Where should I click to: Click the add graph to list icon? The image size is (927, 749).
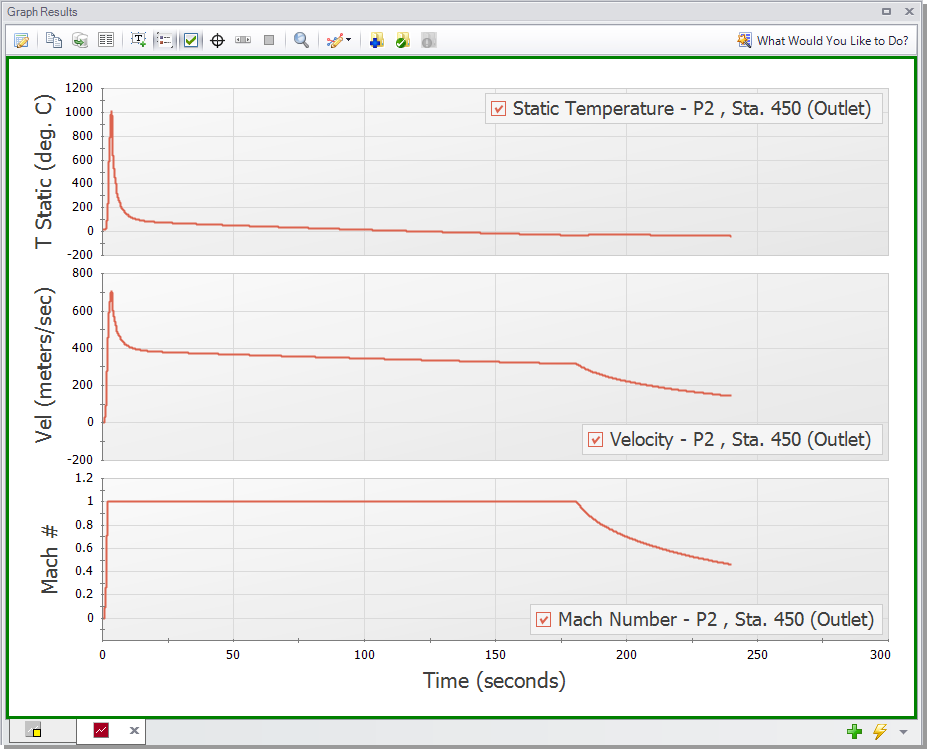pos(377,40)
